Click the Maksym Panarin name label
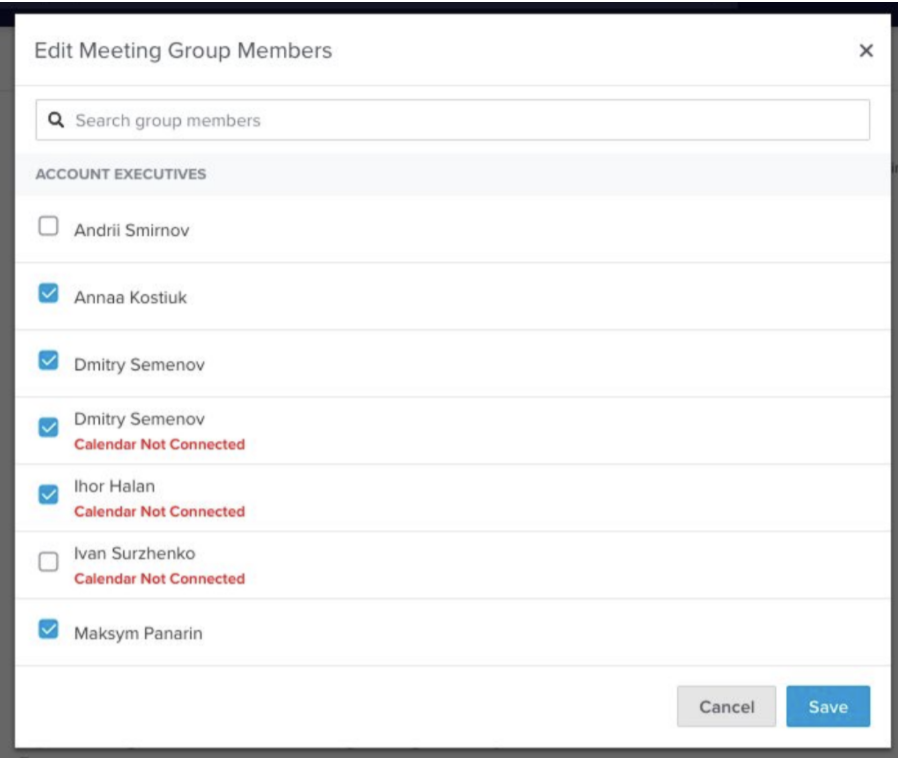Screen dimensions: 898x758 [x=139, y=632]
